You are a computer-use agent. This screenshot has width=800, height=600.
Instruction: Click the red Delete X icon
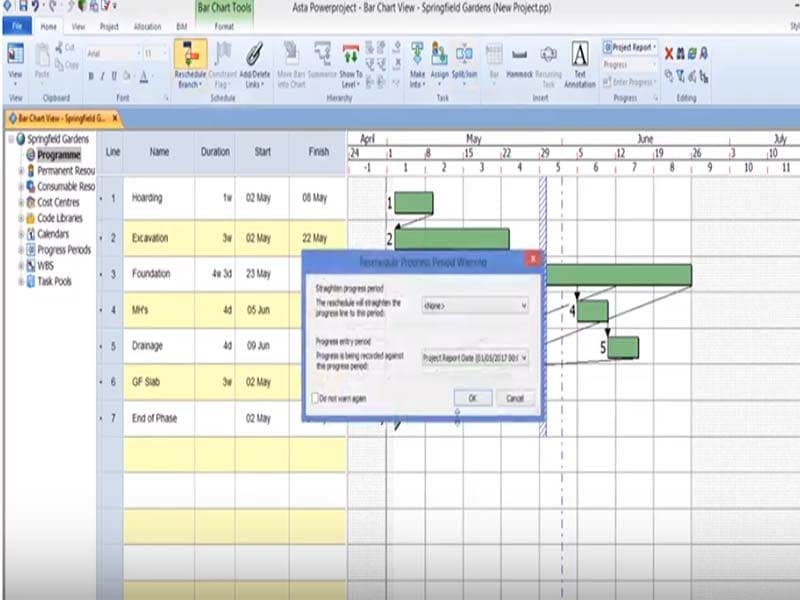(x=669, y=53)
